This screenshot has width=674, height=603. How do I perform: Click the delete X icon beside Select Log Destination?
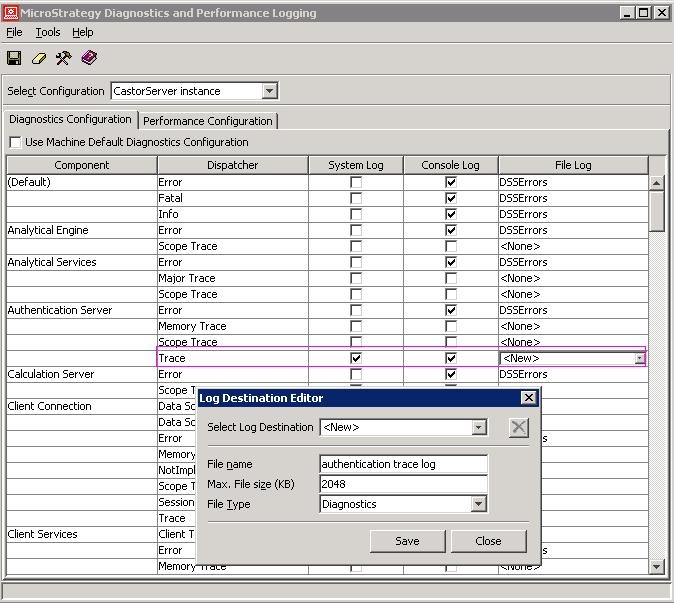(518, 428)
